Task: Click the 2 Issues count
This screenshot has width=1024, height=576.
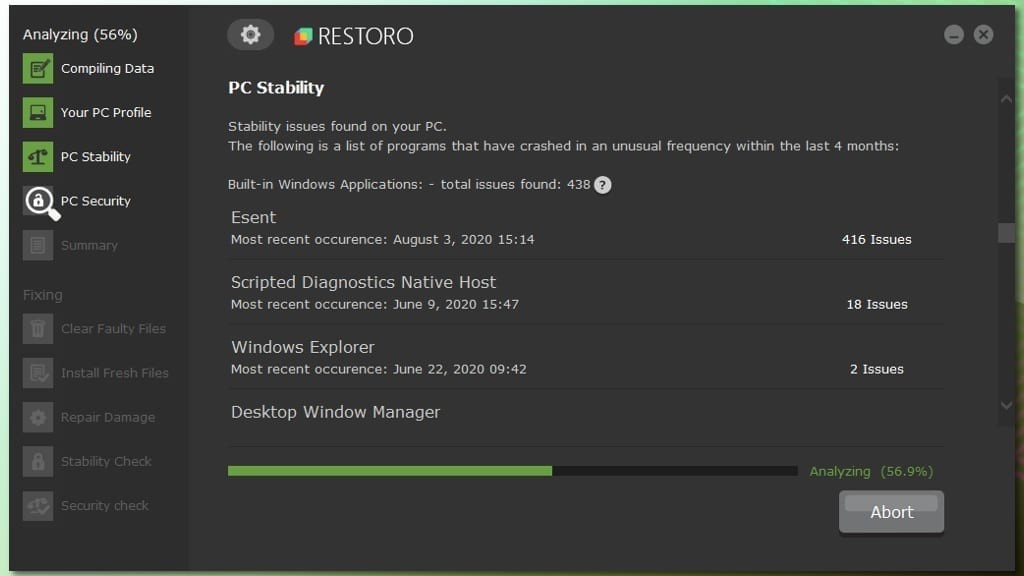Action: 876,369
